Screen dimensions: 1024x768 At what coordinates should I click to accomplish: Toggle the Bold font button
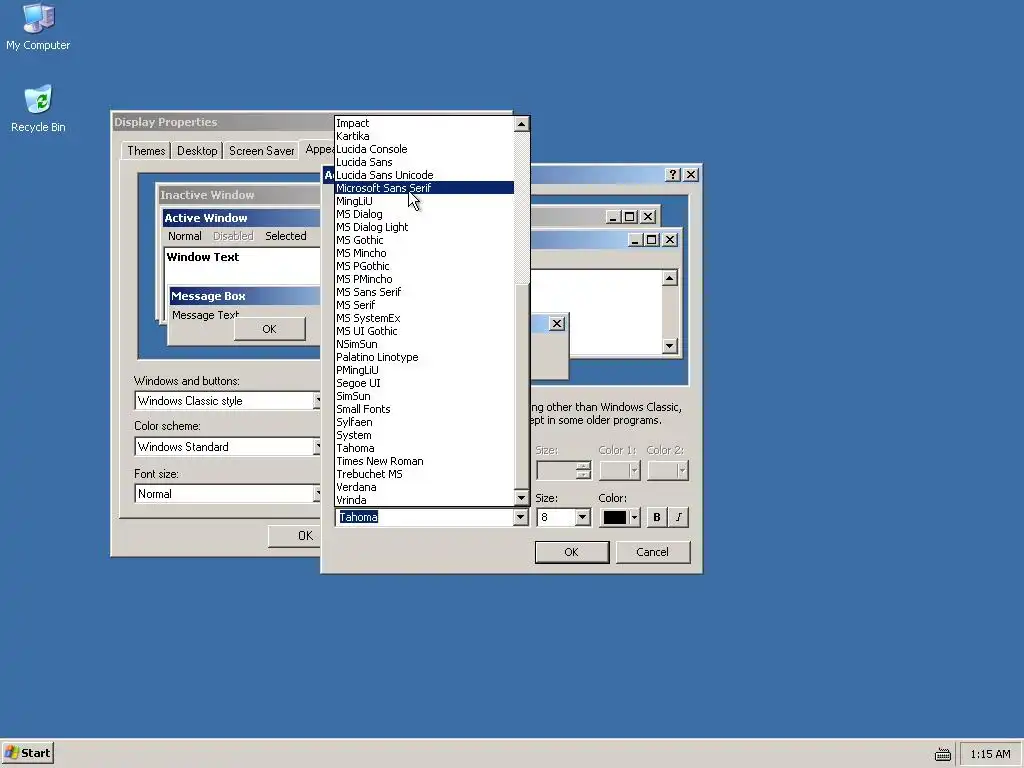656,517
